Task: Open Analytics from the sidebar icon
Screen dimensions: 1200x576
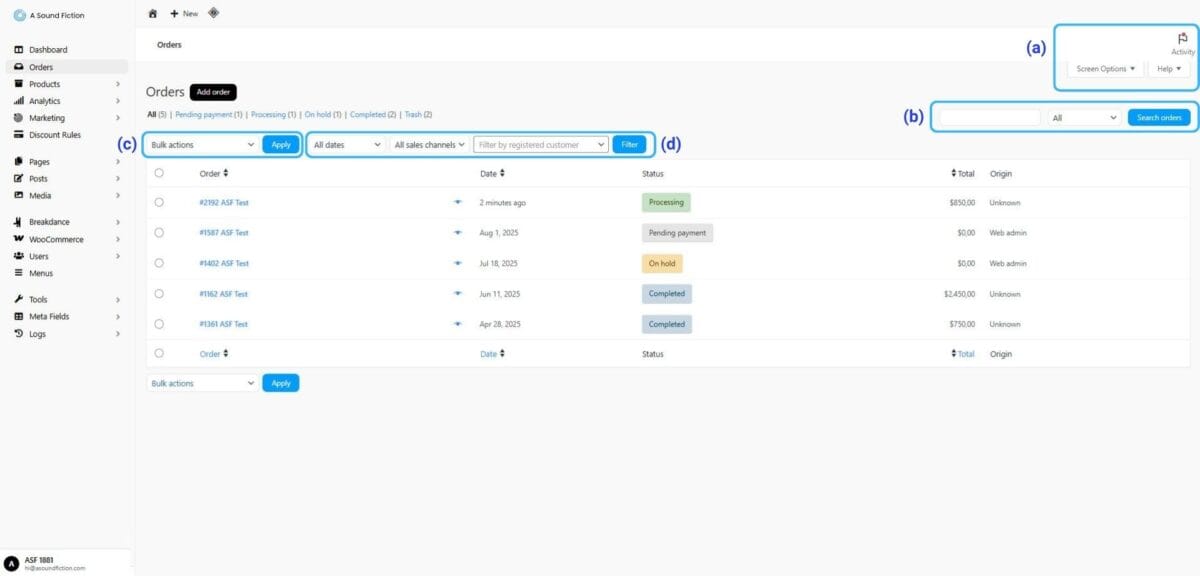Action: (x=19, y=101)
